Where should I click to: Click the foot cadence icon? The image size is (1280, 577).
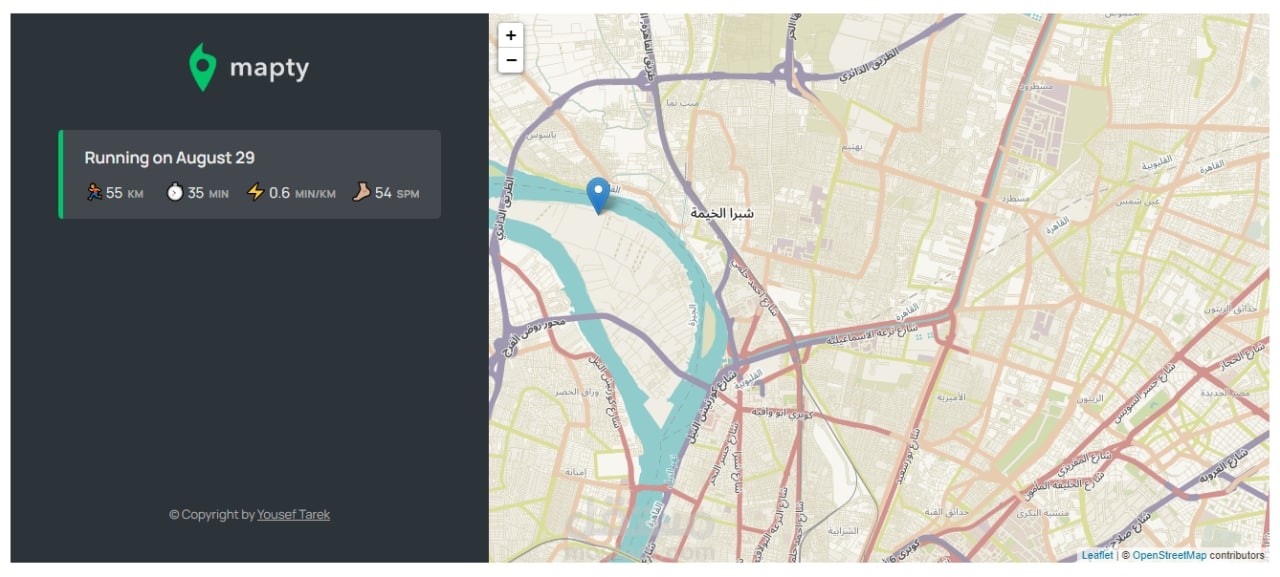361,192
